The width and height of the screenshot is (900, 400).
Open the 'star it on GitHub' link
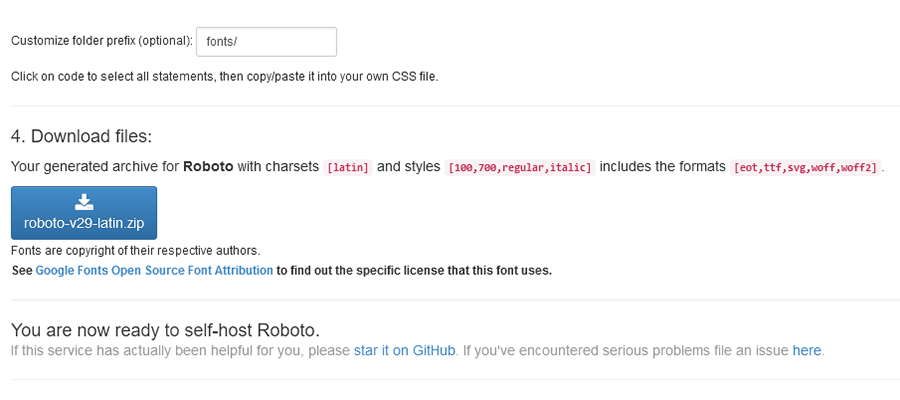(405, 350)
